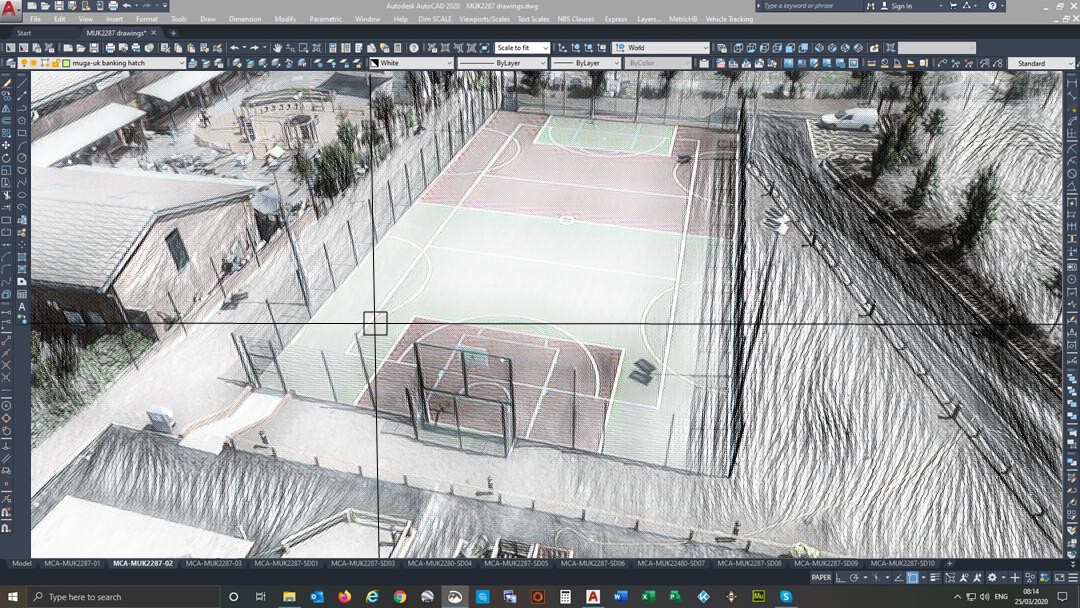Viewport: 1080px width, 608px height.
Task: Click the layer color swatch square
Action: point(65,63)
